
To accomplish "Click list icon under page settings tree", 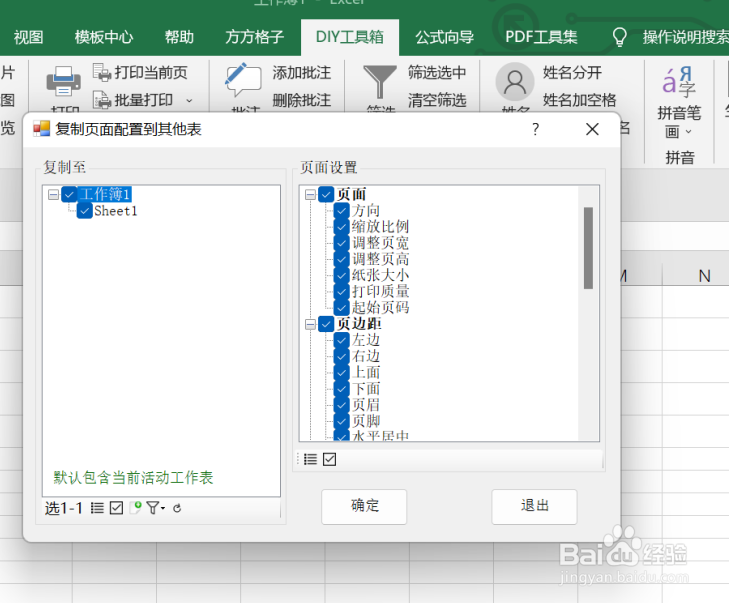I will (x=310, y=459).
